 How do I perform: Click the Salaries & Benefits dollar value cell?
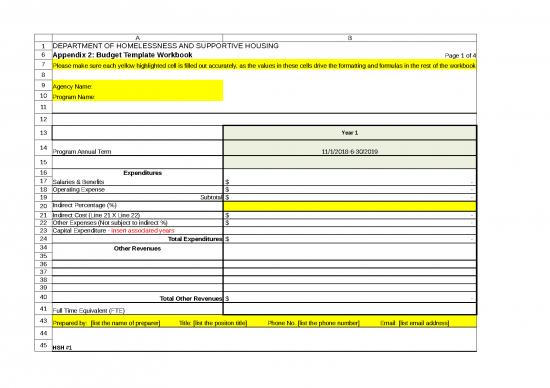pyautogui.click(x=350, y=181)
